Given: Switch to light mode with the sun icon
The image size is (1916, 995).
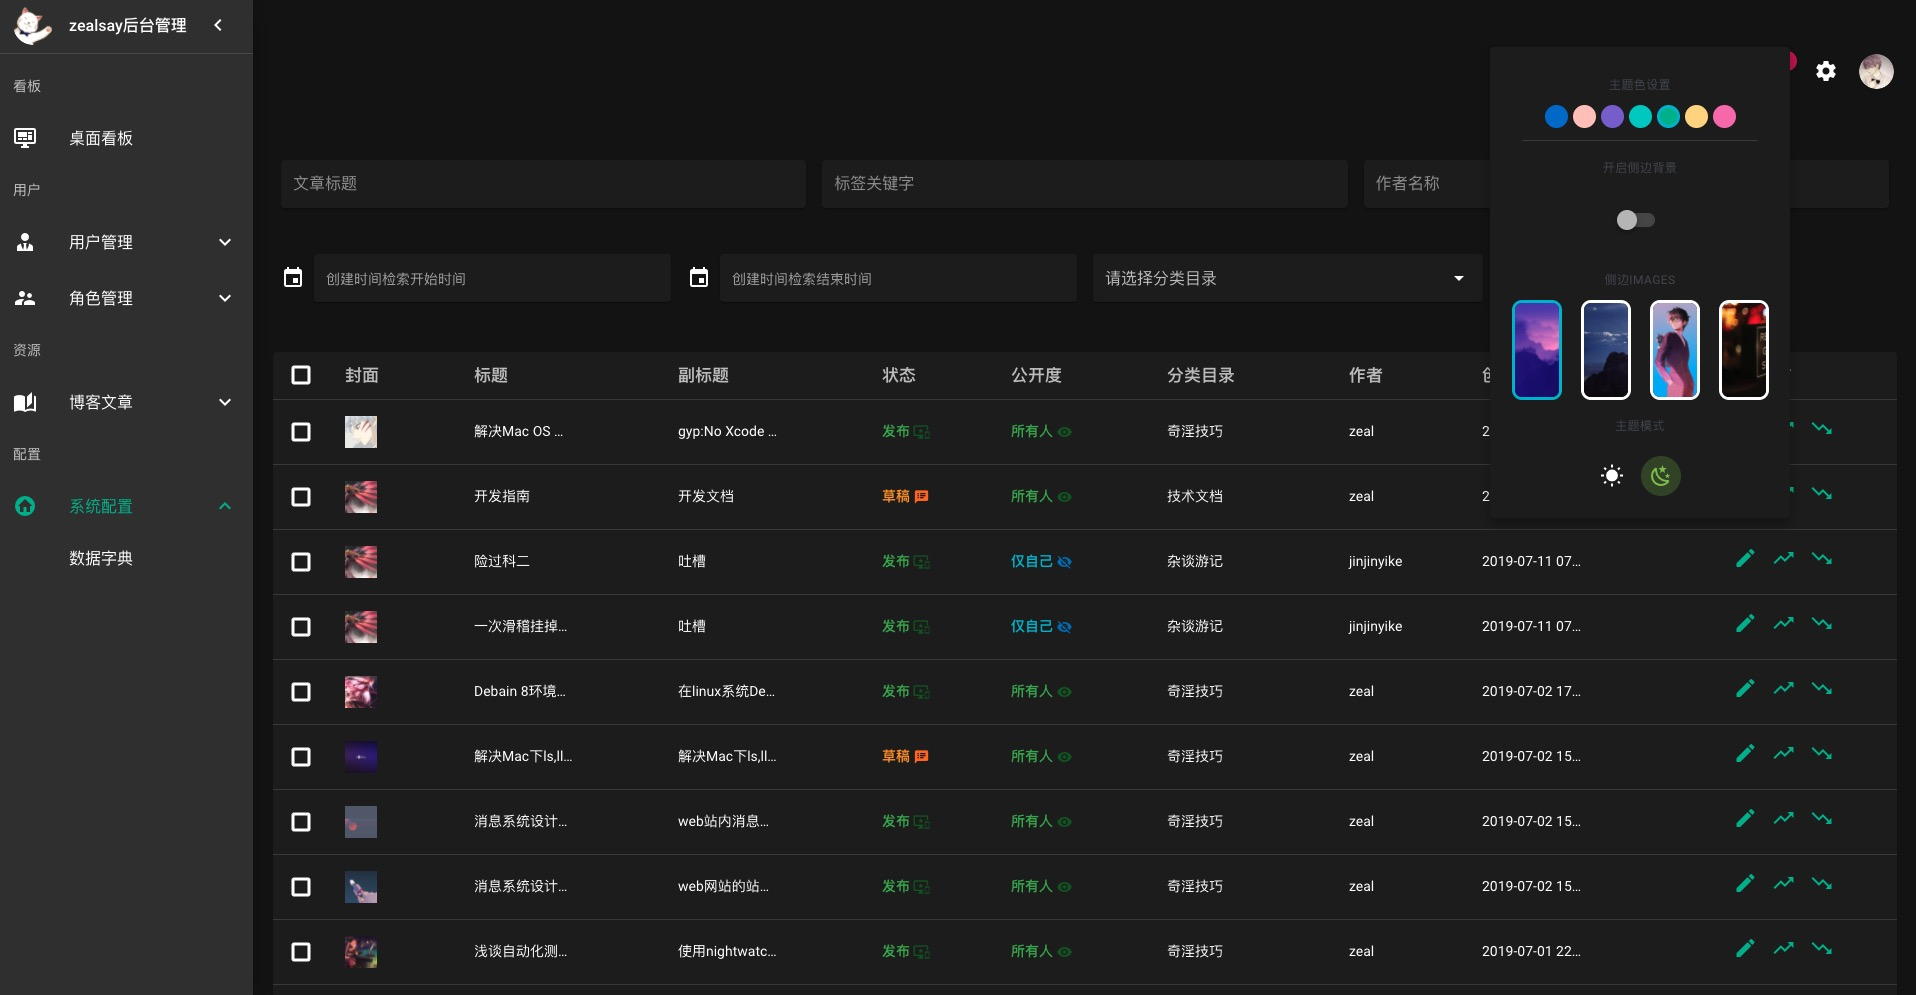Looking at the screenshot, I should pos(1612,476).
